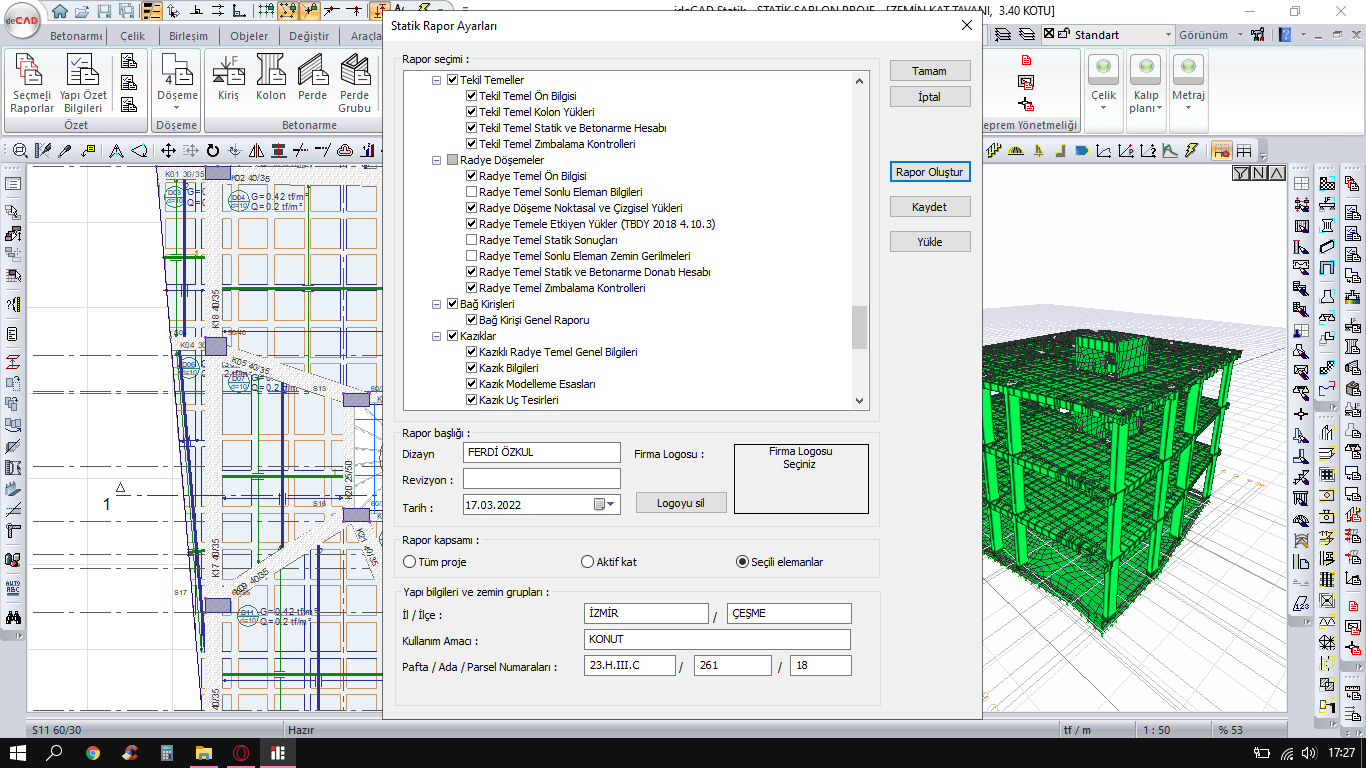Screen dimensions: 1366x768
Task: Switch to the Değiştir ribbon tab
Action: [309, 36]
